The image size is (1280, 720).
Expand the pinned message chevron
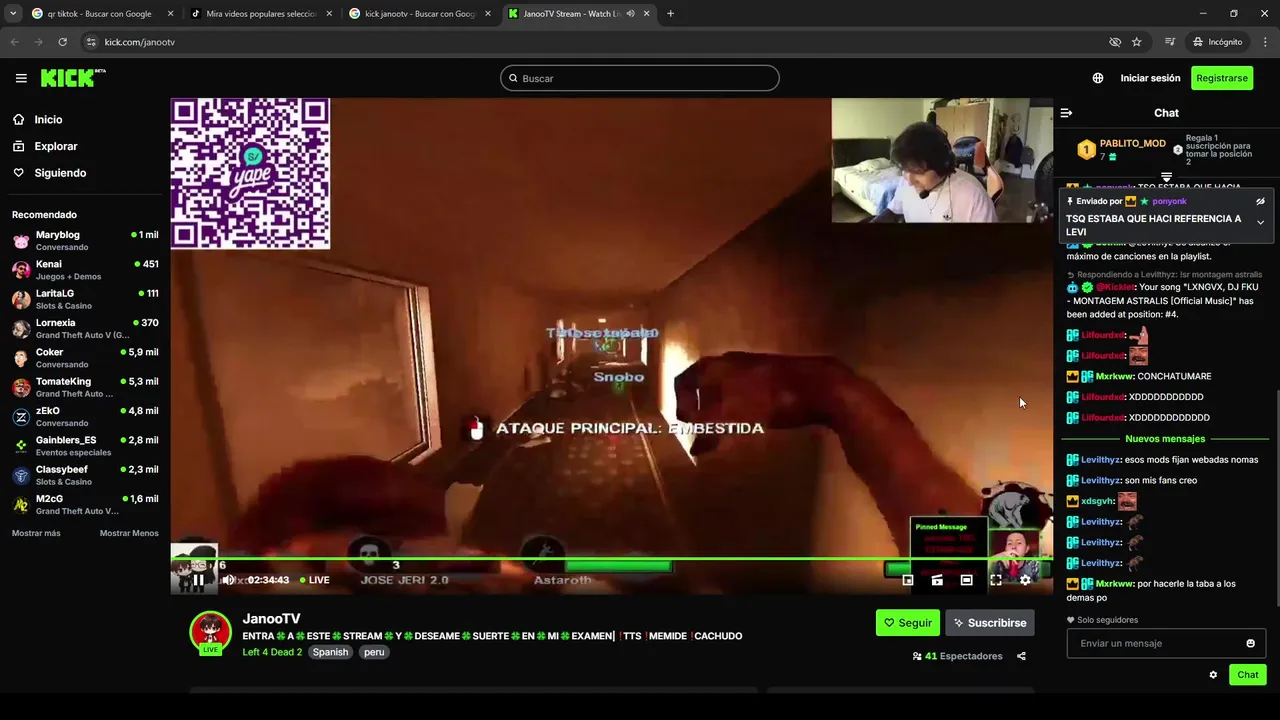[1260, 222]
